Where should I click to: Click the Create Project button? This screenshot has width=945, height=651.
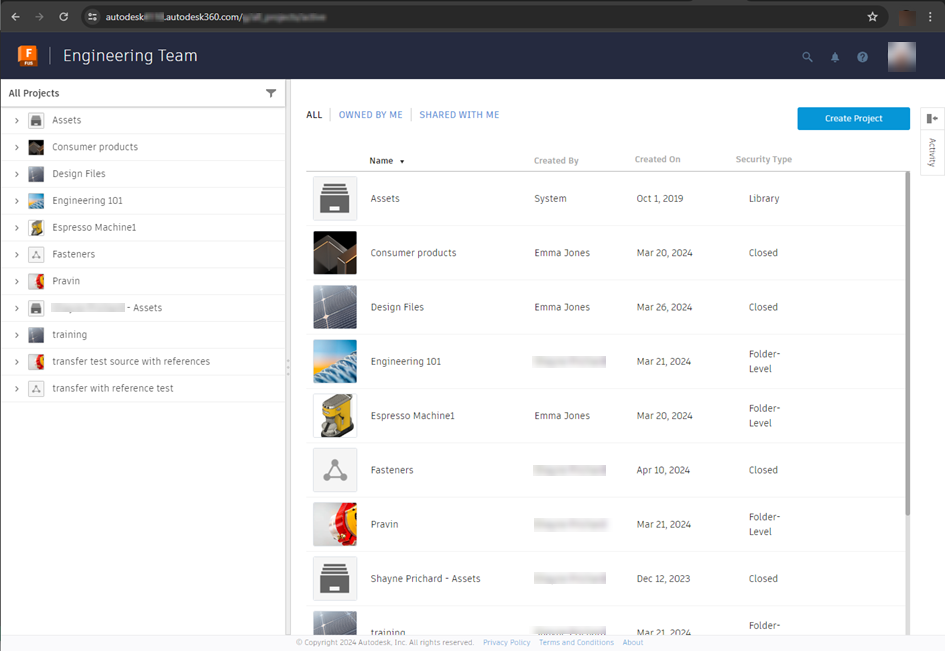(853, 118)
